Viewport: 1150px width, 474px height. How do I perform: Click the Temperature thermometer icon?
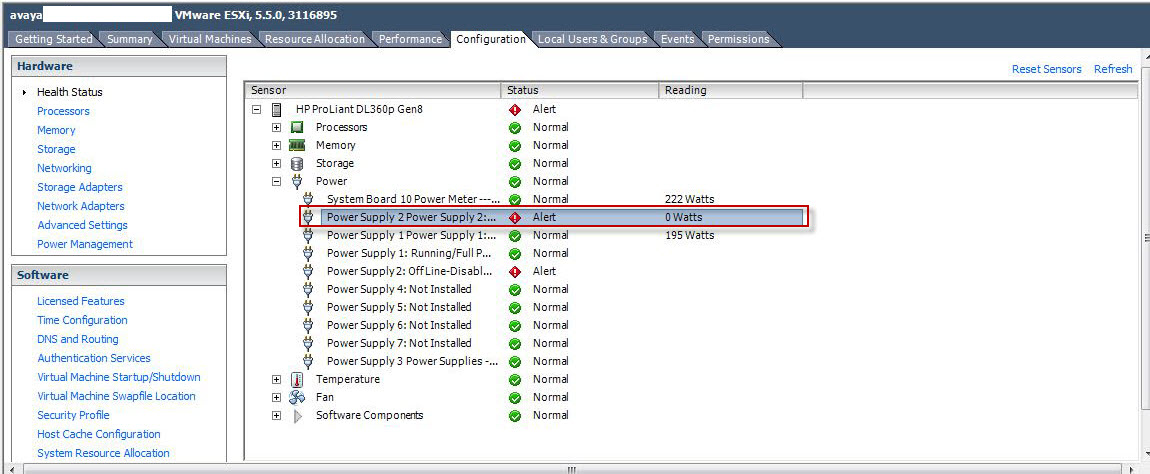297,379
